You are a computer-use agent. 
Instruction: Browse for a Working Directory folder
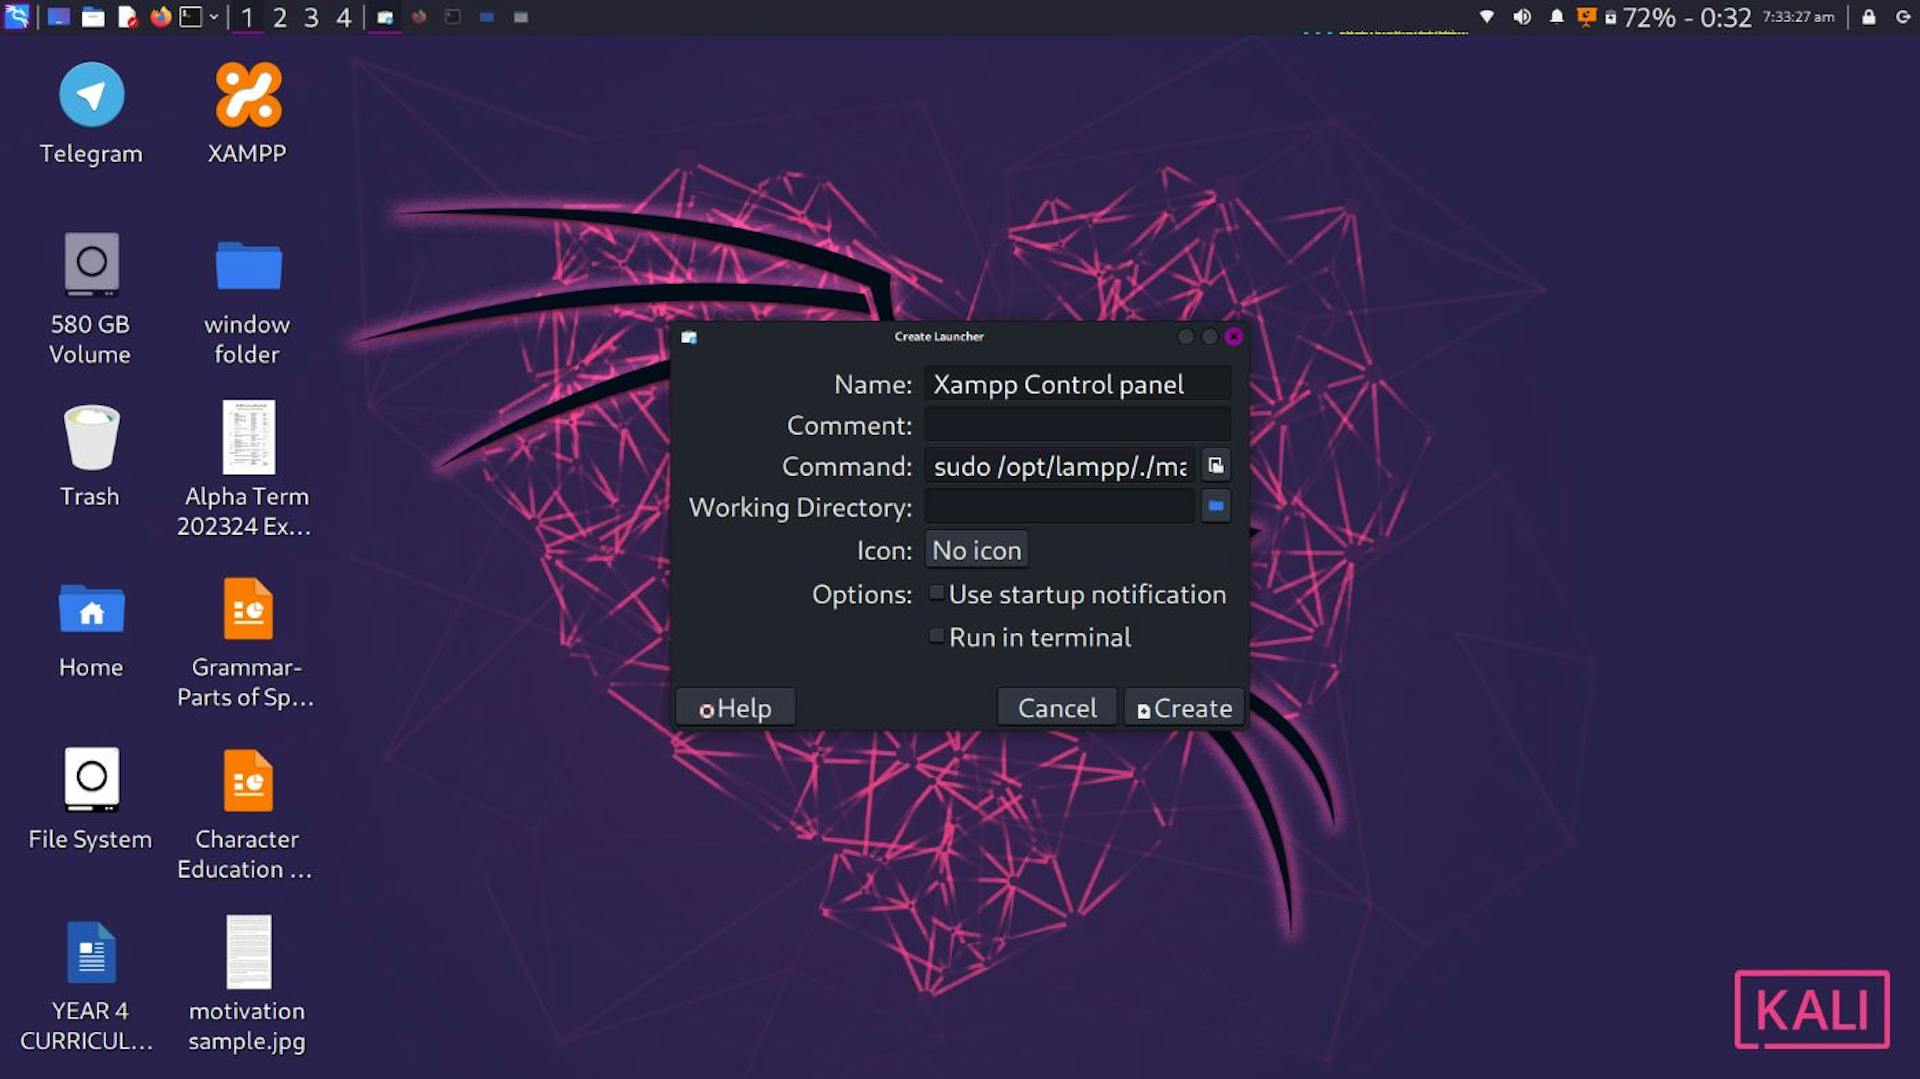coord(1215,506)
